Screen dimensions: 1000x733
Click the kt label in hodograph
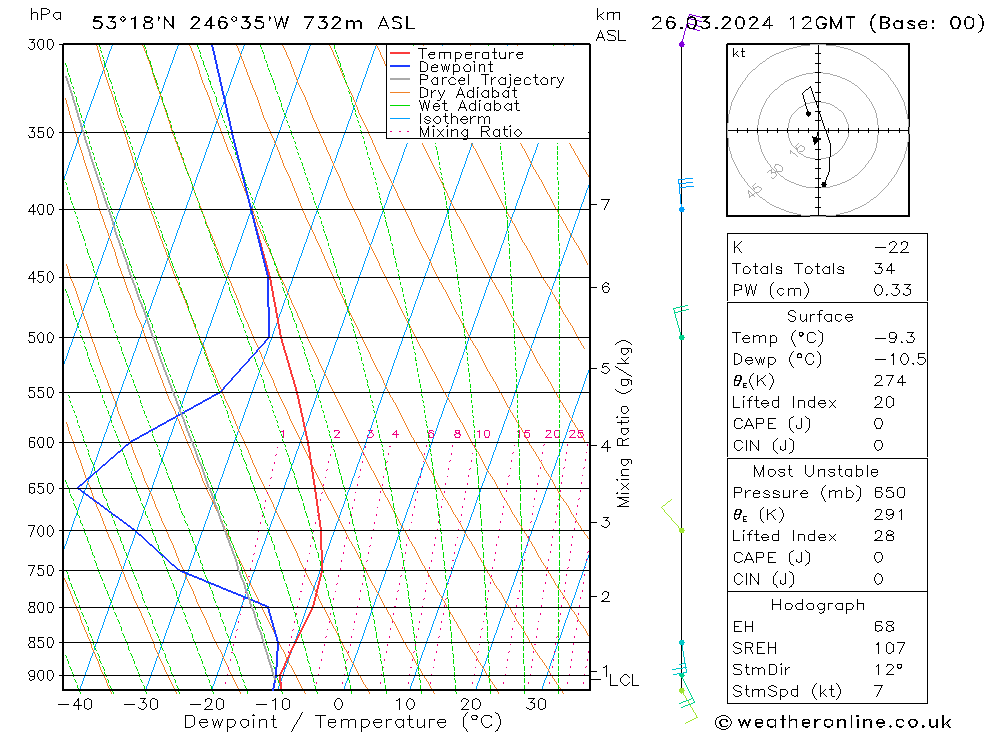(x=739, y=53)
